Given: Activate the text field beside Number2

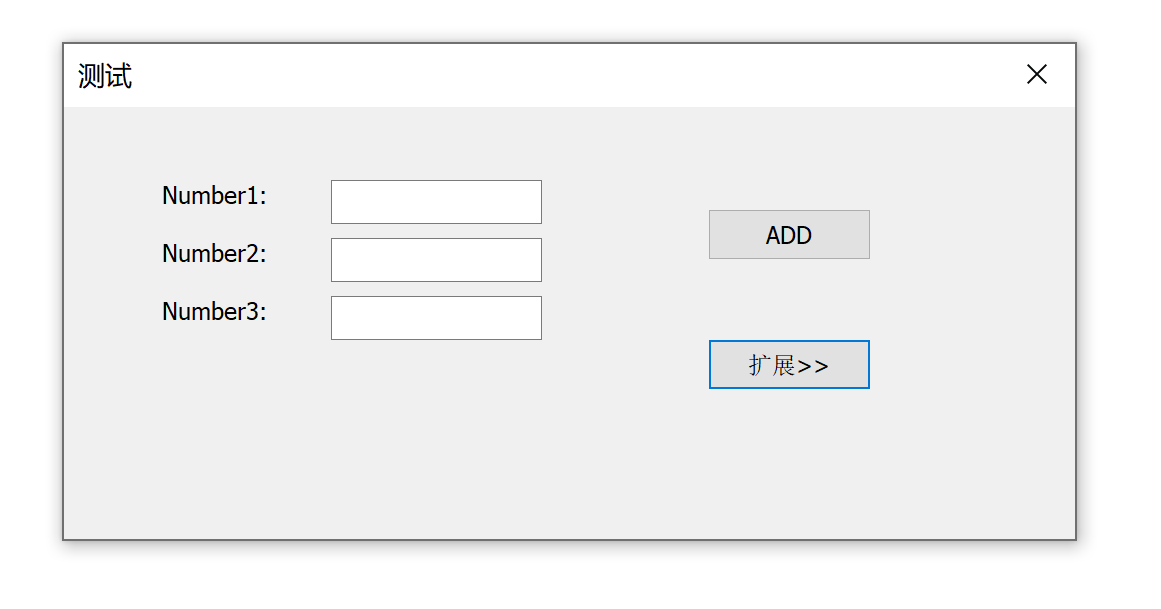Looking at the screenshot, I should coord(436,260).
